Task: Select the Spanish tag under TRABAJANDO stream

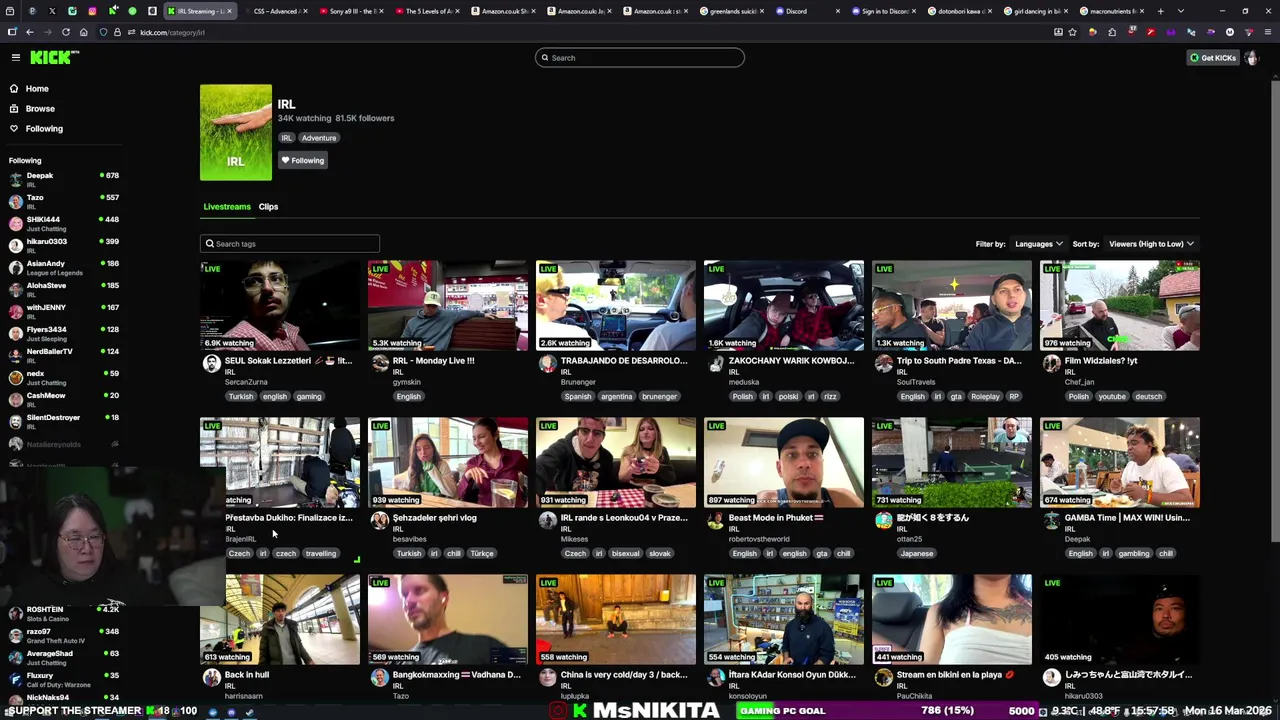Action: (x=578, y=397)
